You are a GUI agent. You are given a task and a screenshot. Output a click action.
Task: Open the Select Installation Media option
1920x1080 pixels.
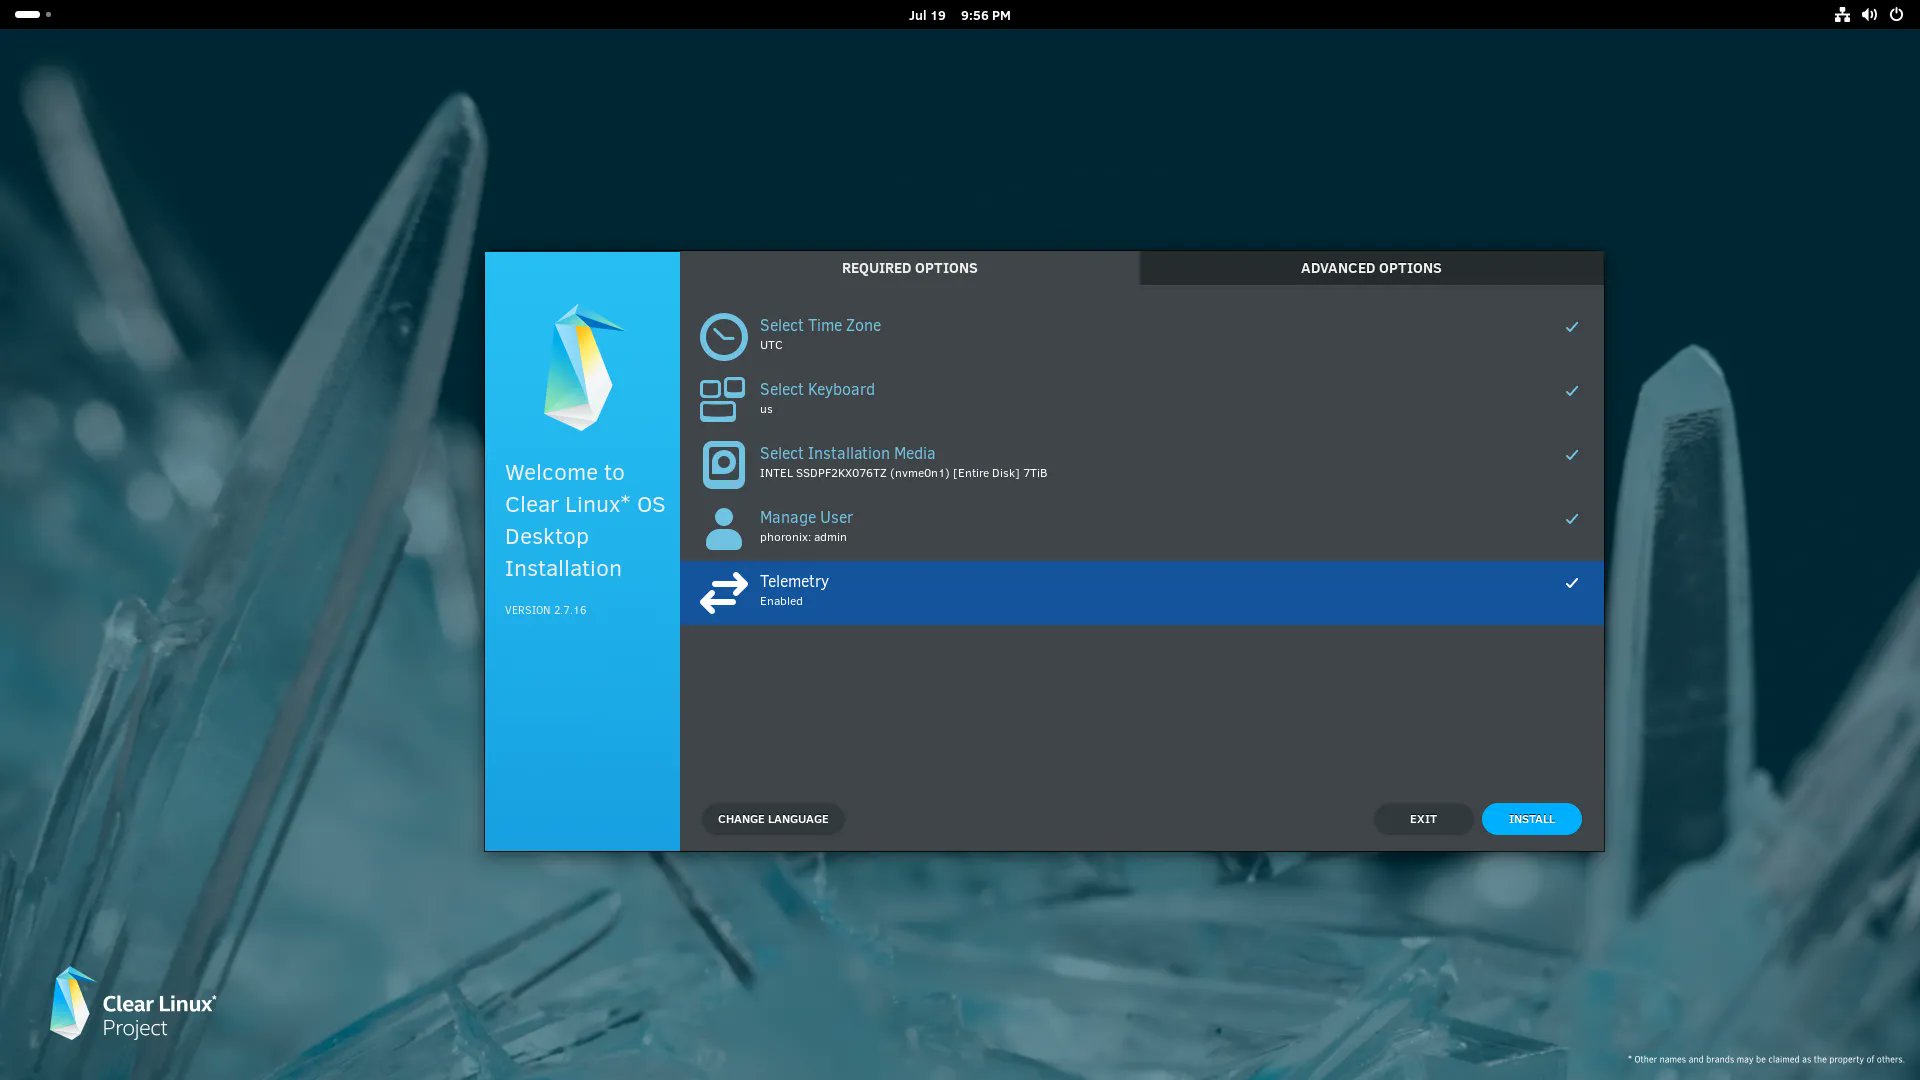pos(847,454)
